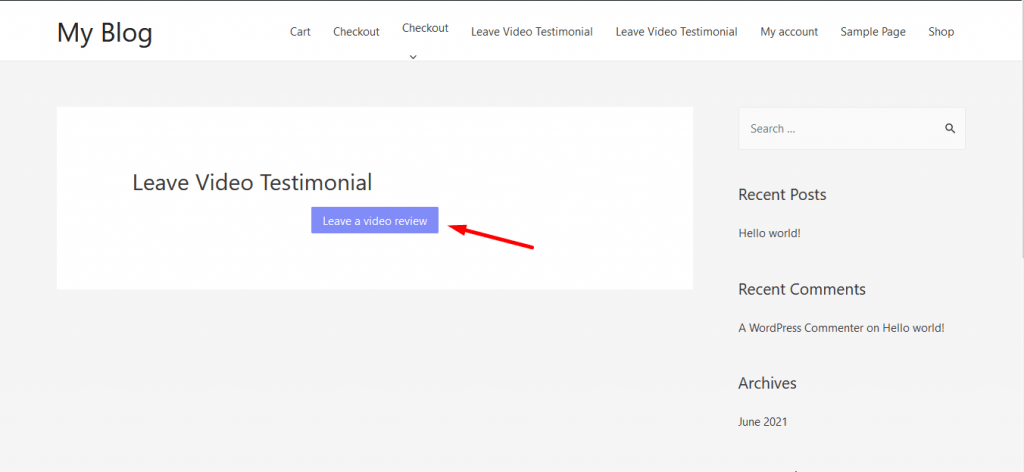Open the Shop menu item
The height and width of the screenshot is (472, 1024).
coord(941,31)
